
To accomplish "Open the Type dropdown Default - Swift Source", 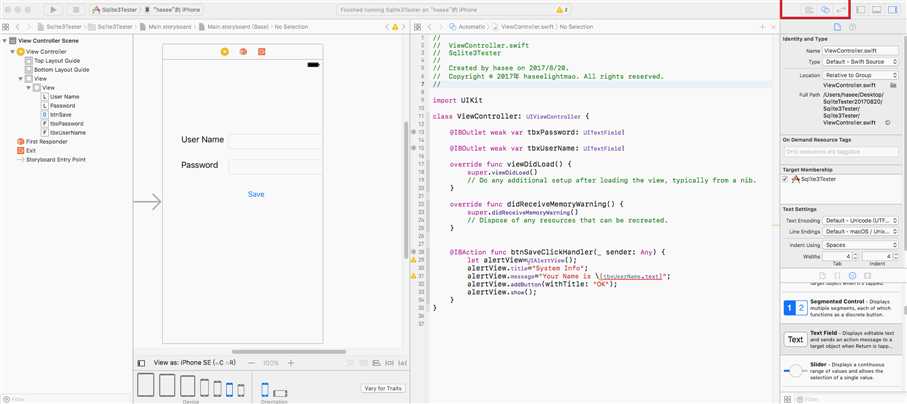I will point(860,62).
